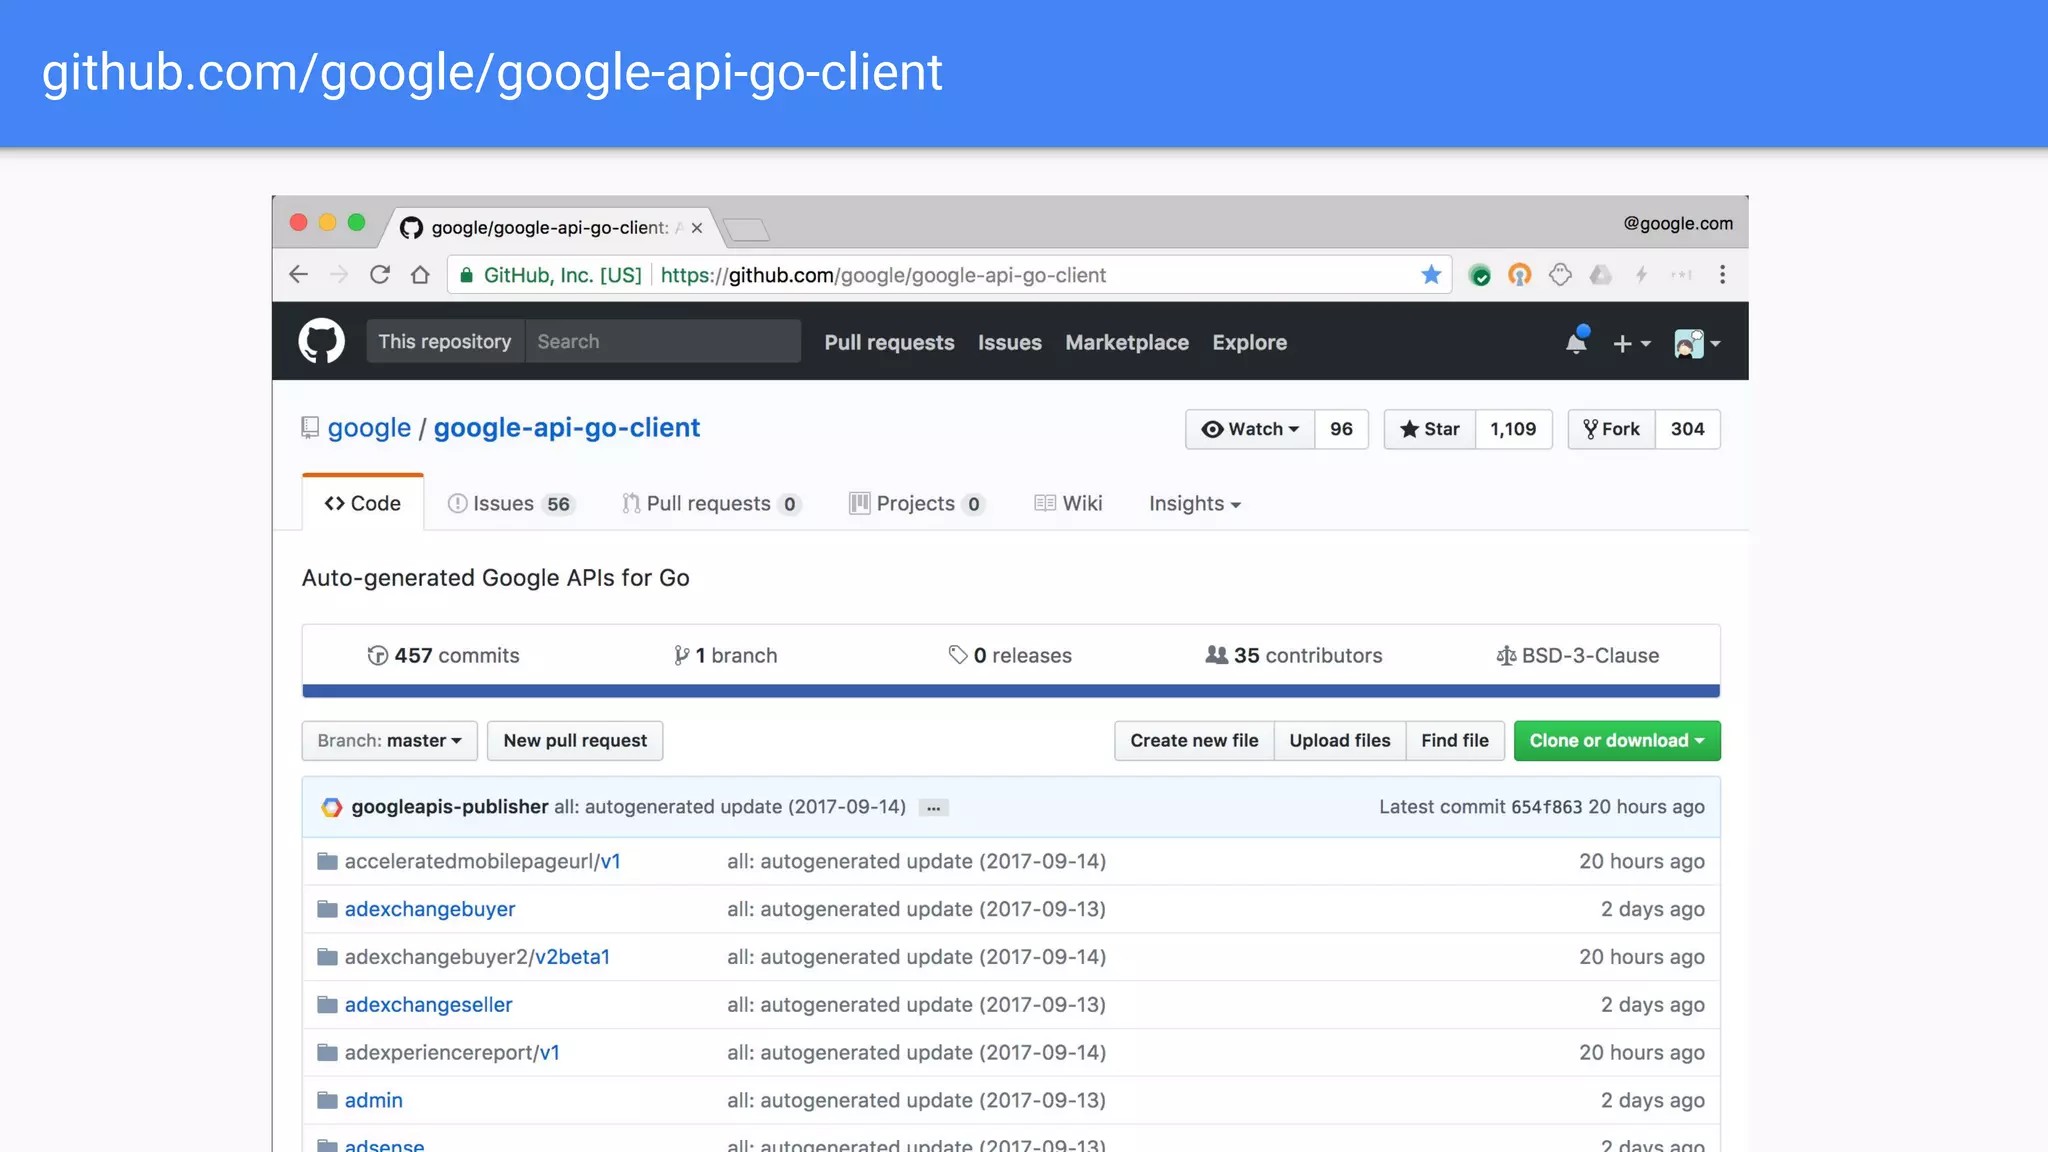View 0 releases page
This screenshot has width=2048, height=1152.
1010,656
